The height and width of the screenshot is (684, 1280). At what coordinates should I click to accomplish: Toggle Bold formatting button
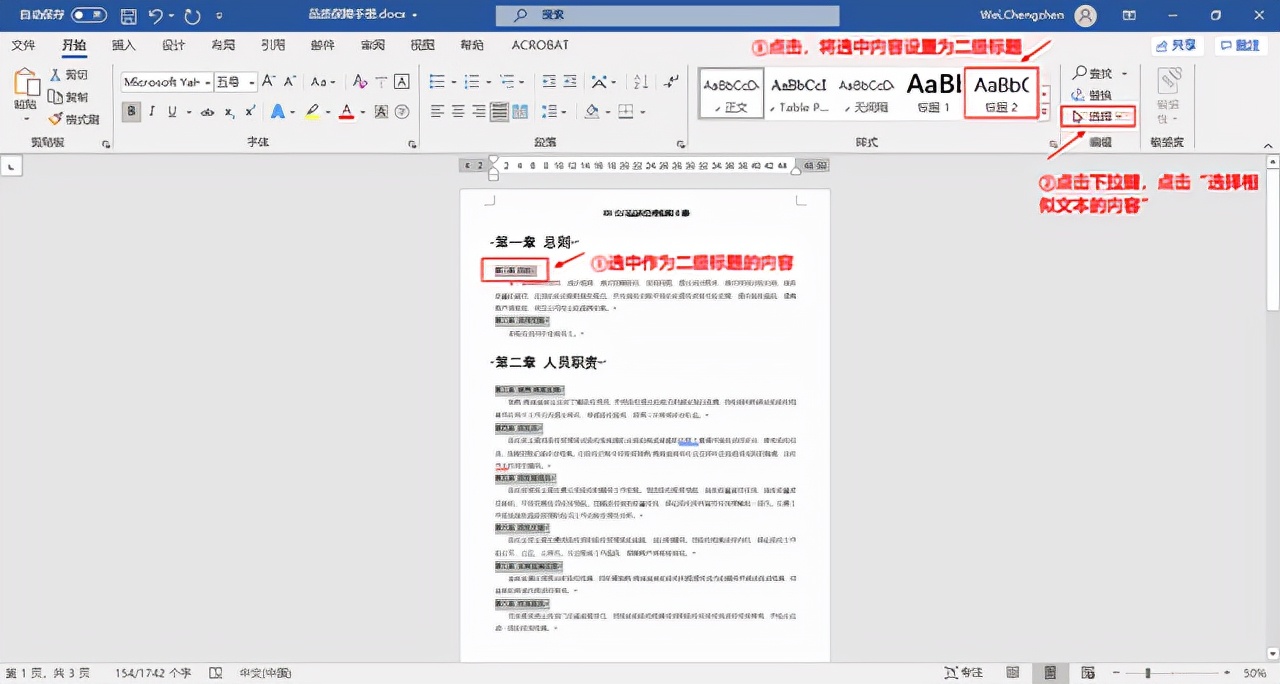[x=131, y=112]
